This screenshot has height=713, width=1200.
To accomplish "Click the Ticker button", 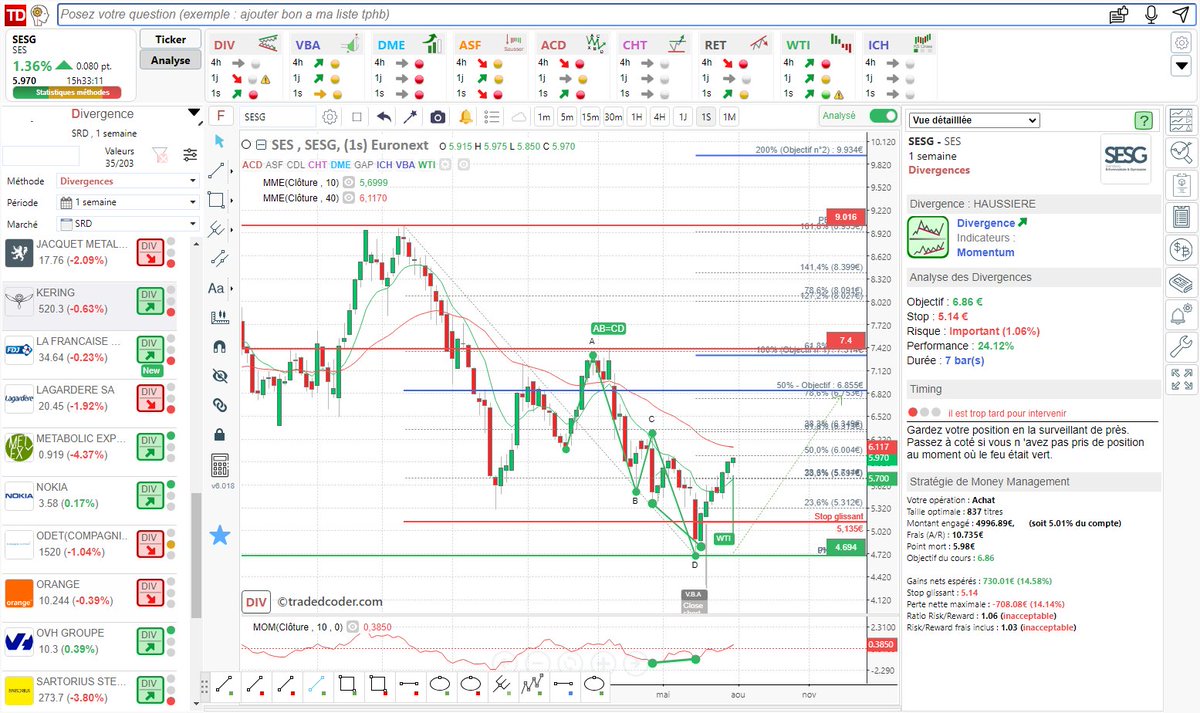I will 170,39.
